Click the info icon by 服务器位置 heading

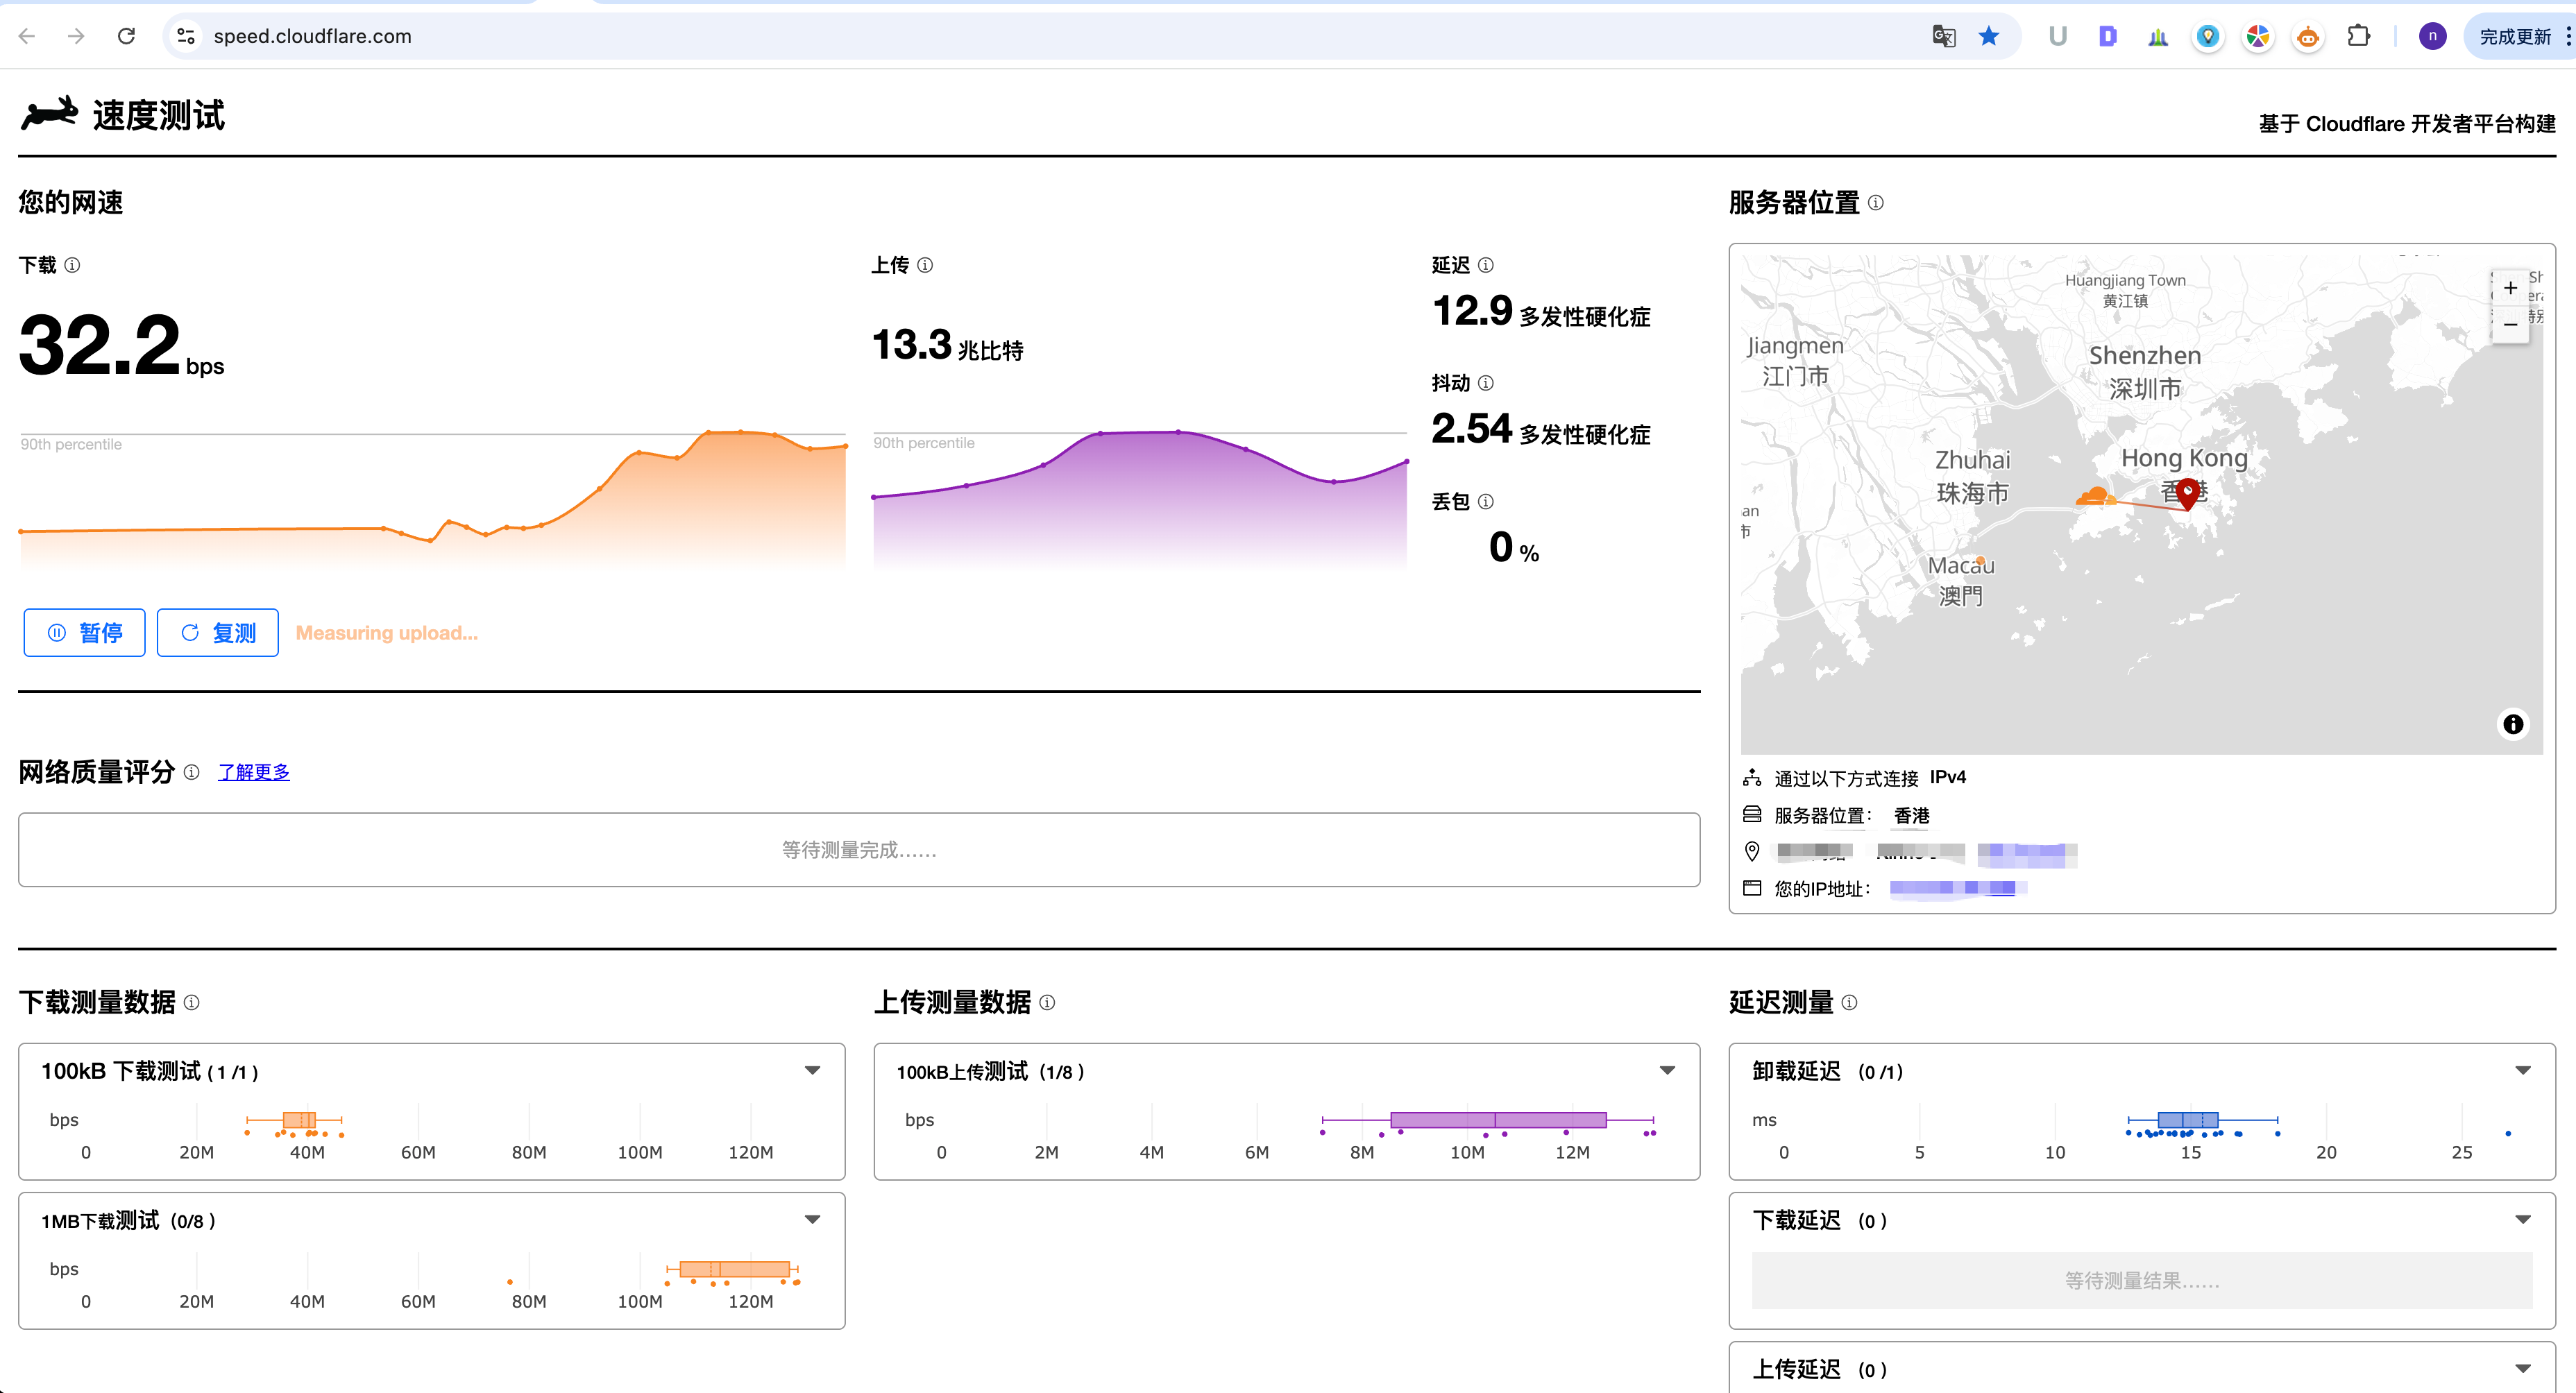(x=1876, y=203)
